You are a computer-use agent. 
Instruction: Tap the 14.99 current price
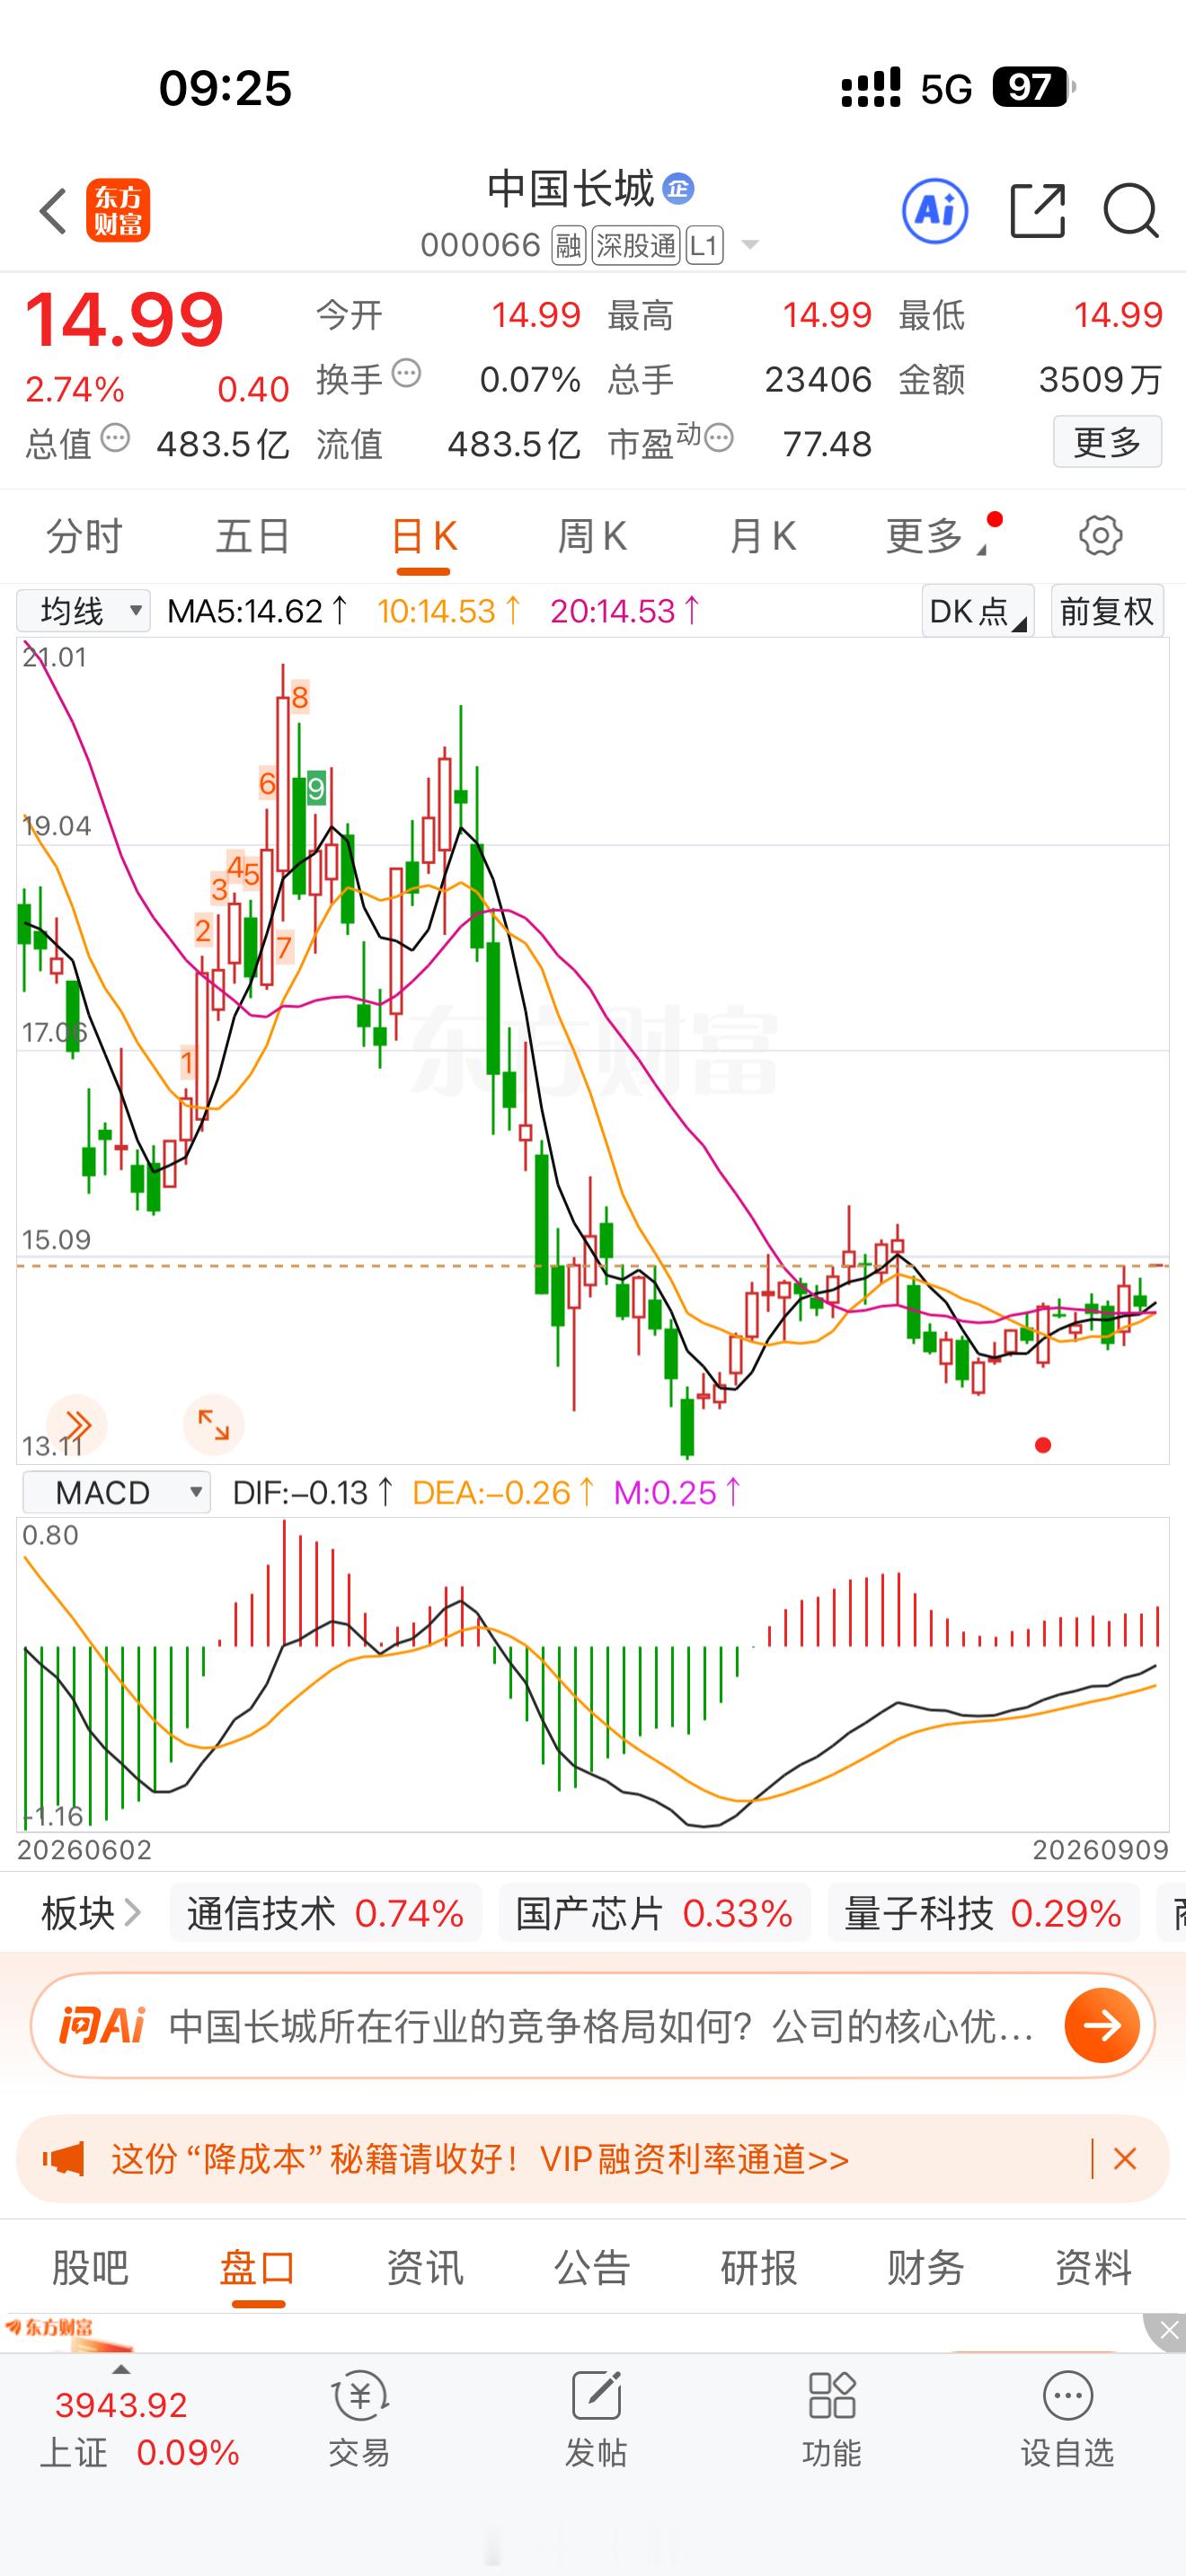click(x=124, y=320)
